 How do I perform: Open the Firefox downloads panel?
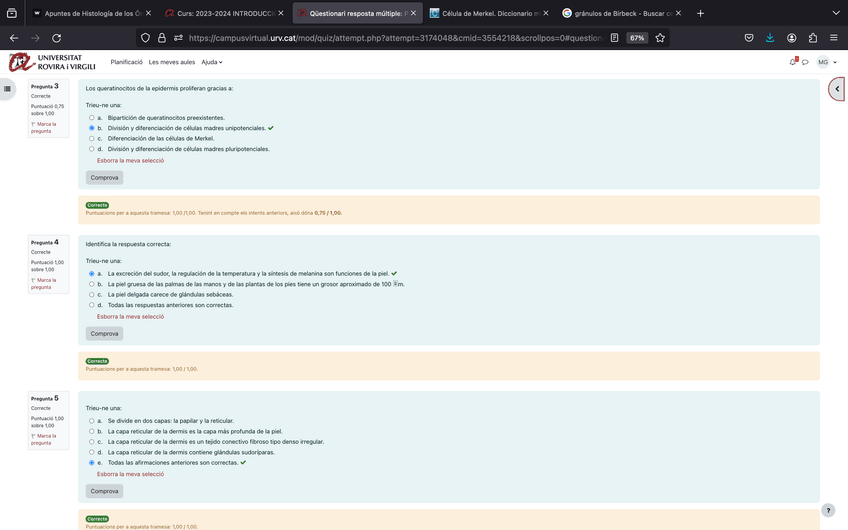click(770, 38)
